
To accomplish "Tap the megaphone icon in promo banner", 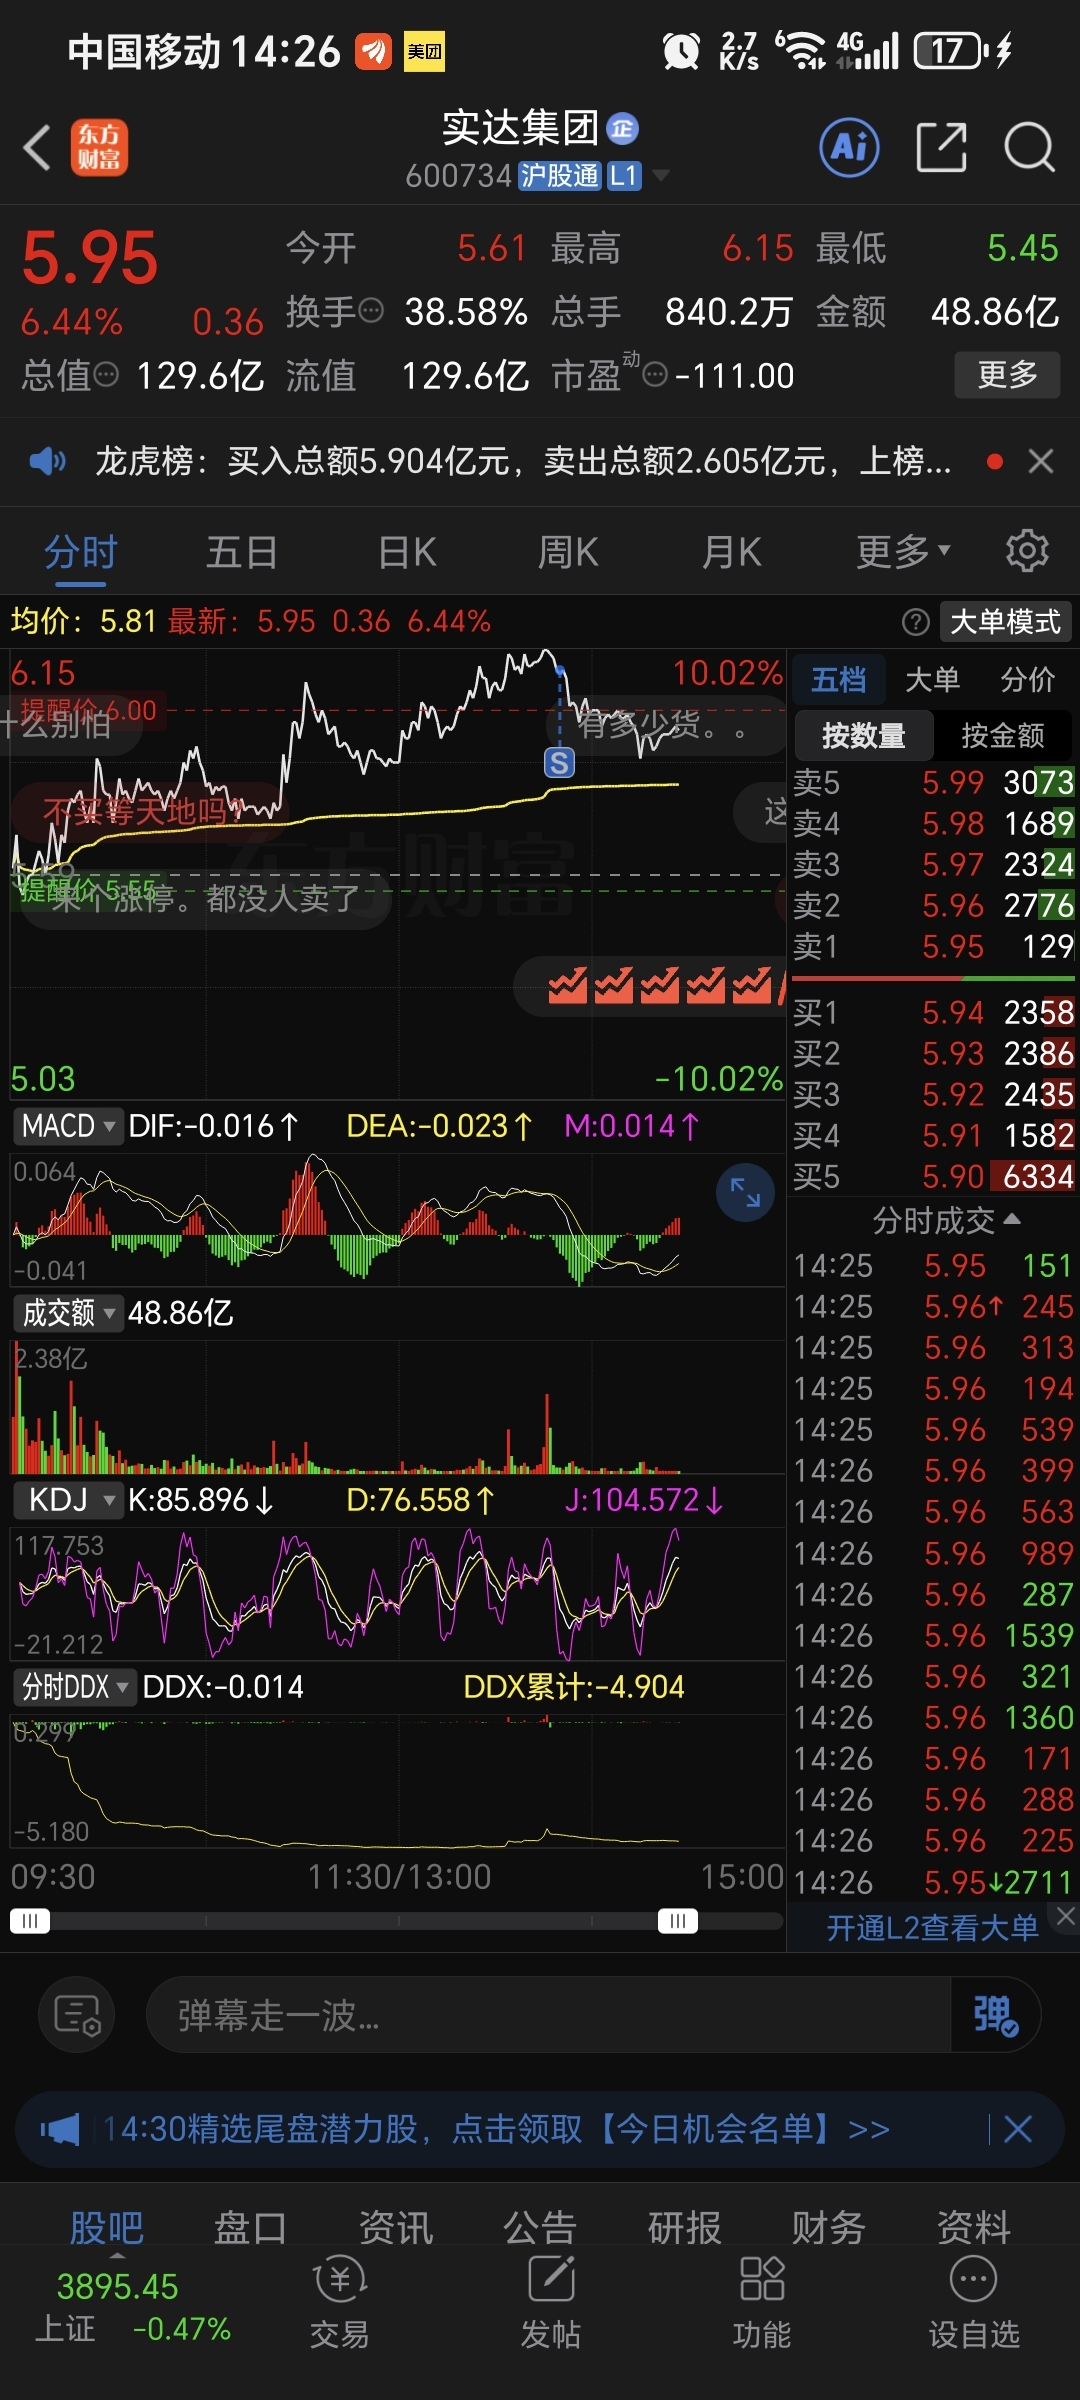I will tap(59, 2129).
